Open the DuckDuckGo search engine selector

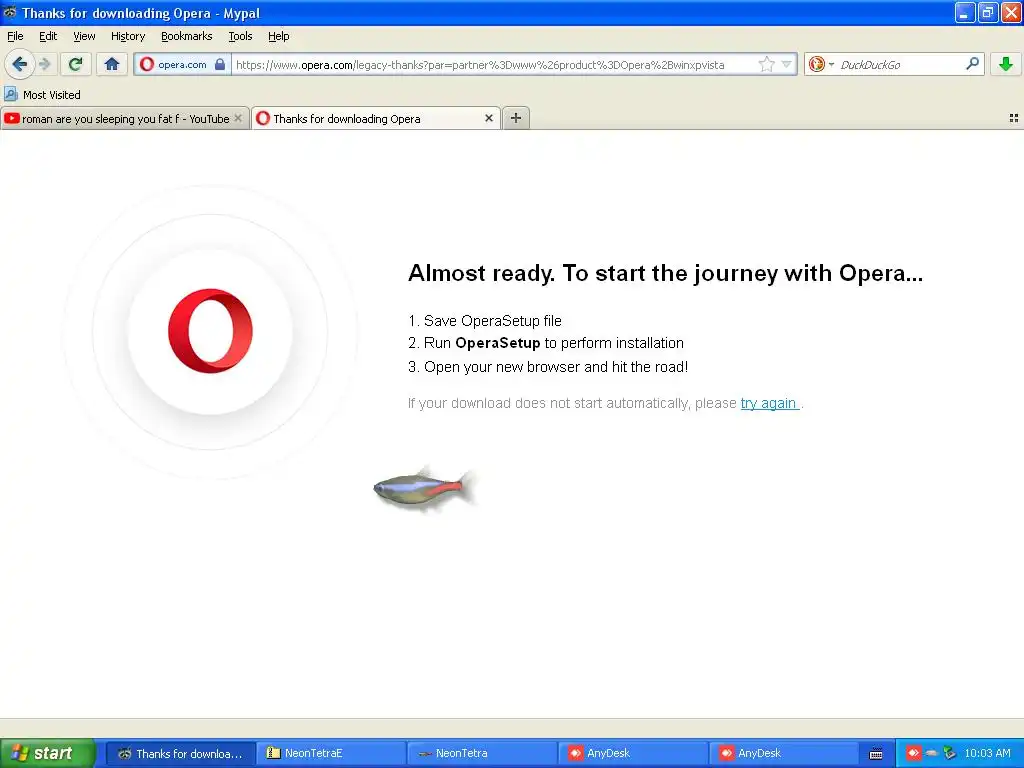[x=821, y=64]
